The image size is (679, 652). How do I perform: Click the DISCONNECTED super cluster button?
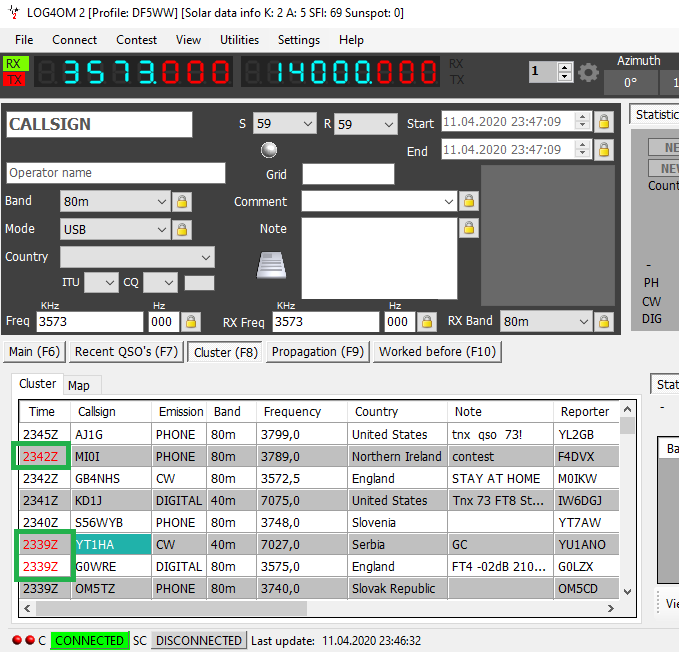[x=199, y=640]
